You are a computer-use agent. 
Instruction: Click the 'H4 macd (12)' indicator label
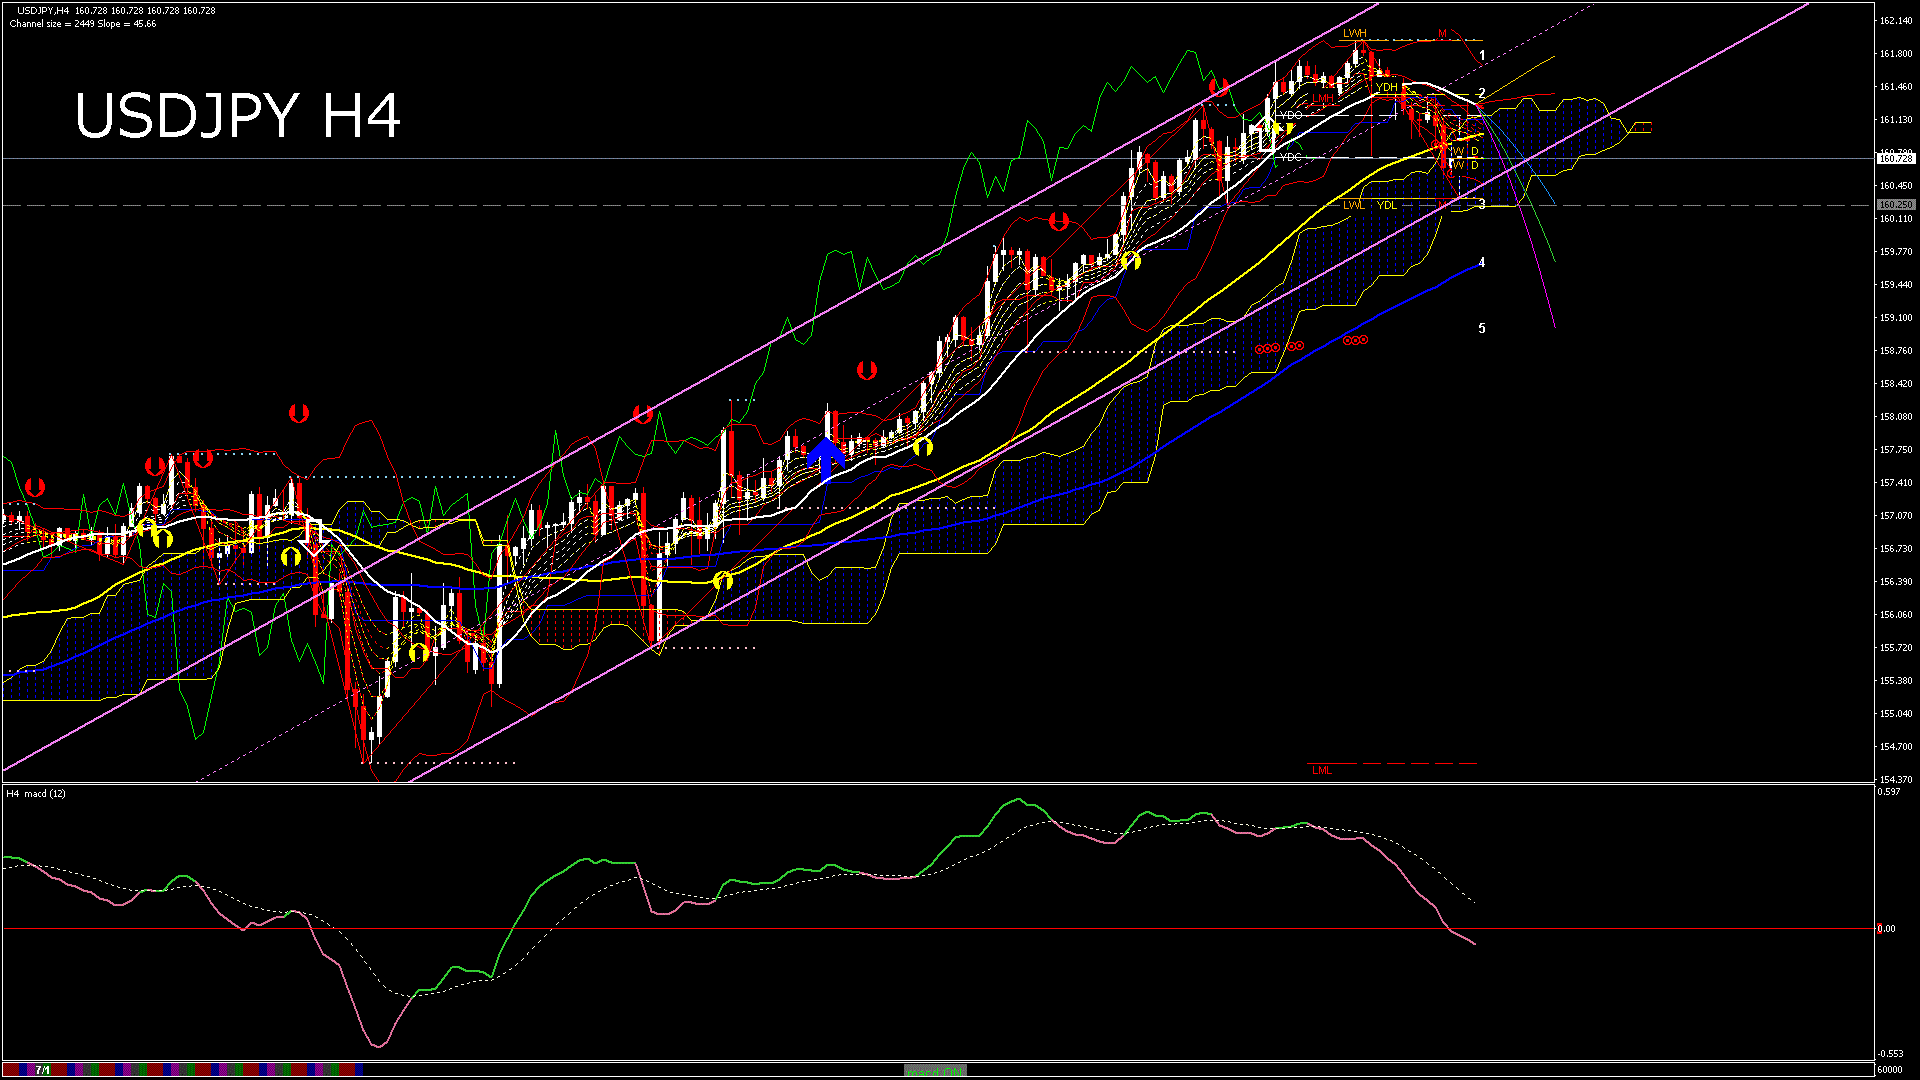tap(36, 793)
